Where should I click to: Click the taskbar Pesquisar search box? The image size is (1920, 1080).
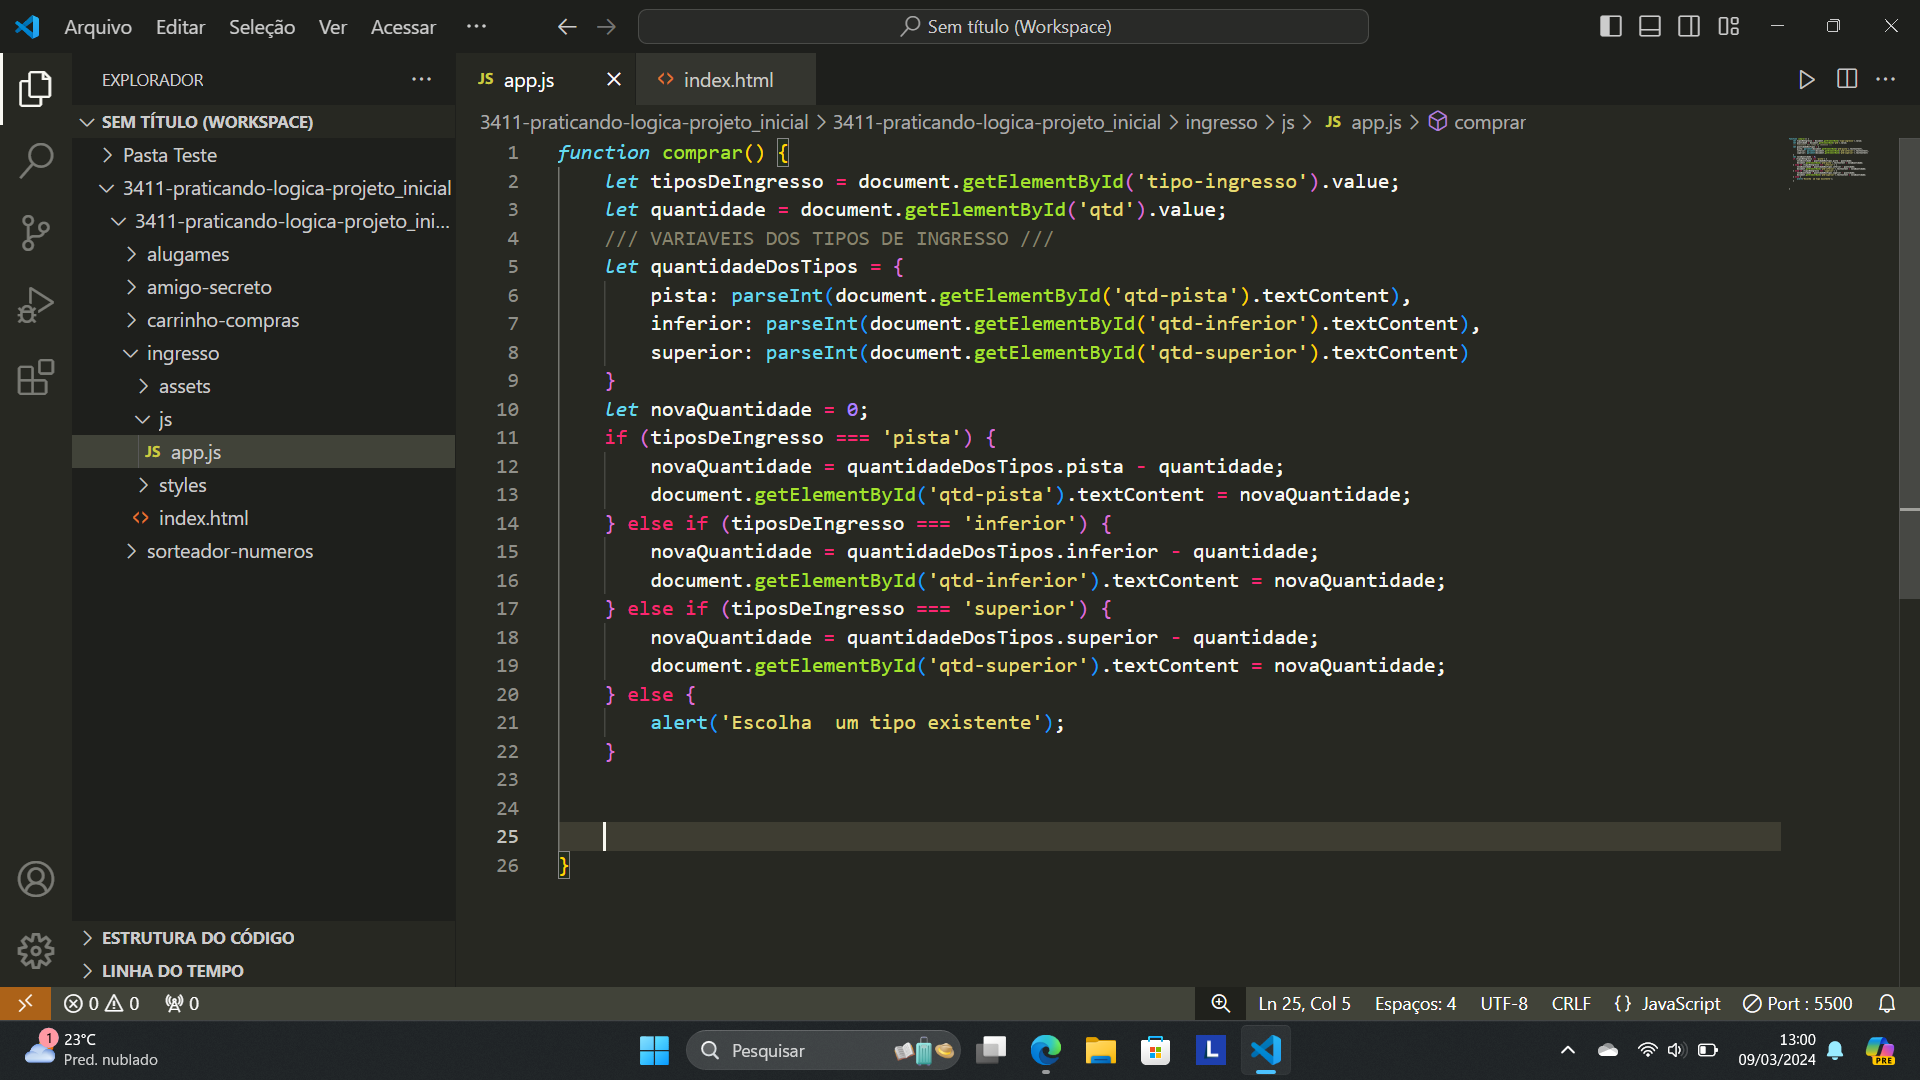[x=823, y=1050]
